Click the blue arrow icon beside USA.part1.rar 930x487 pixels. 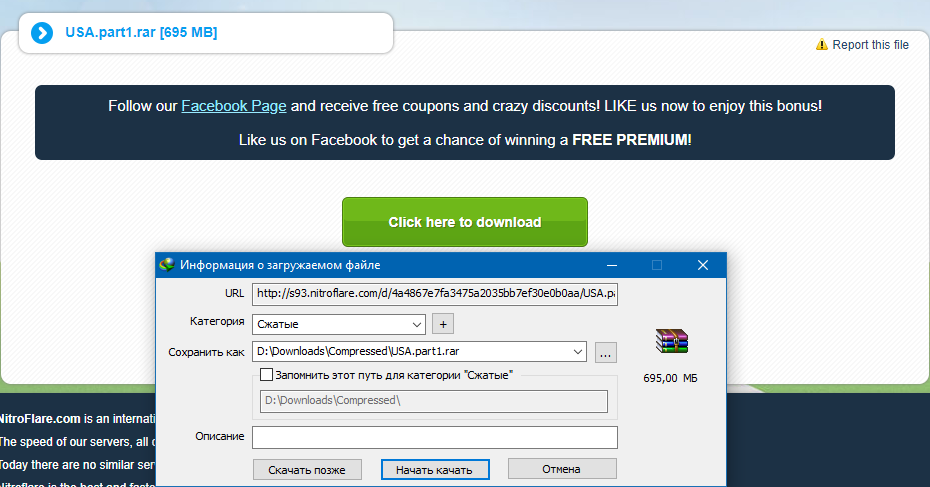42,33
